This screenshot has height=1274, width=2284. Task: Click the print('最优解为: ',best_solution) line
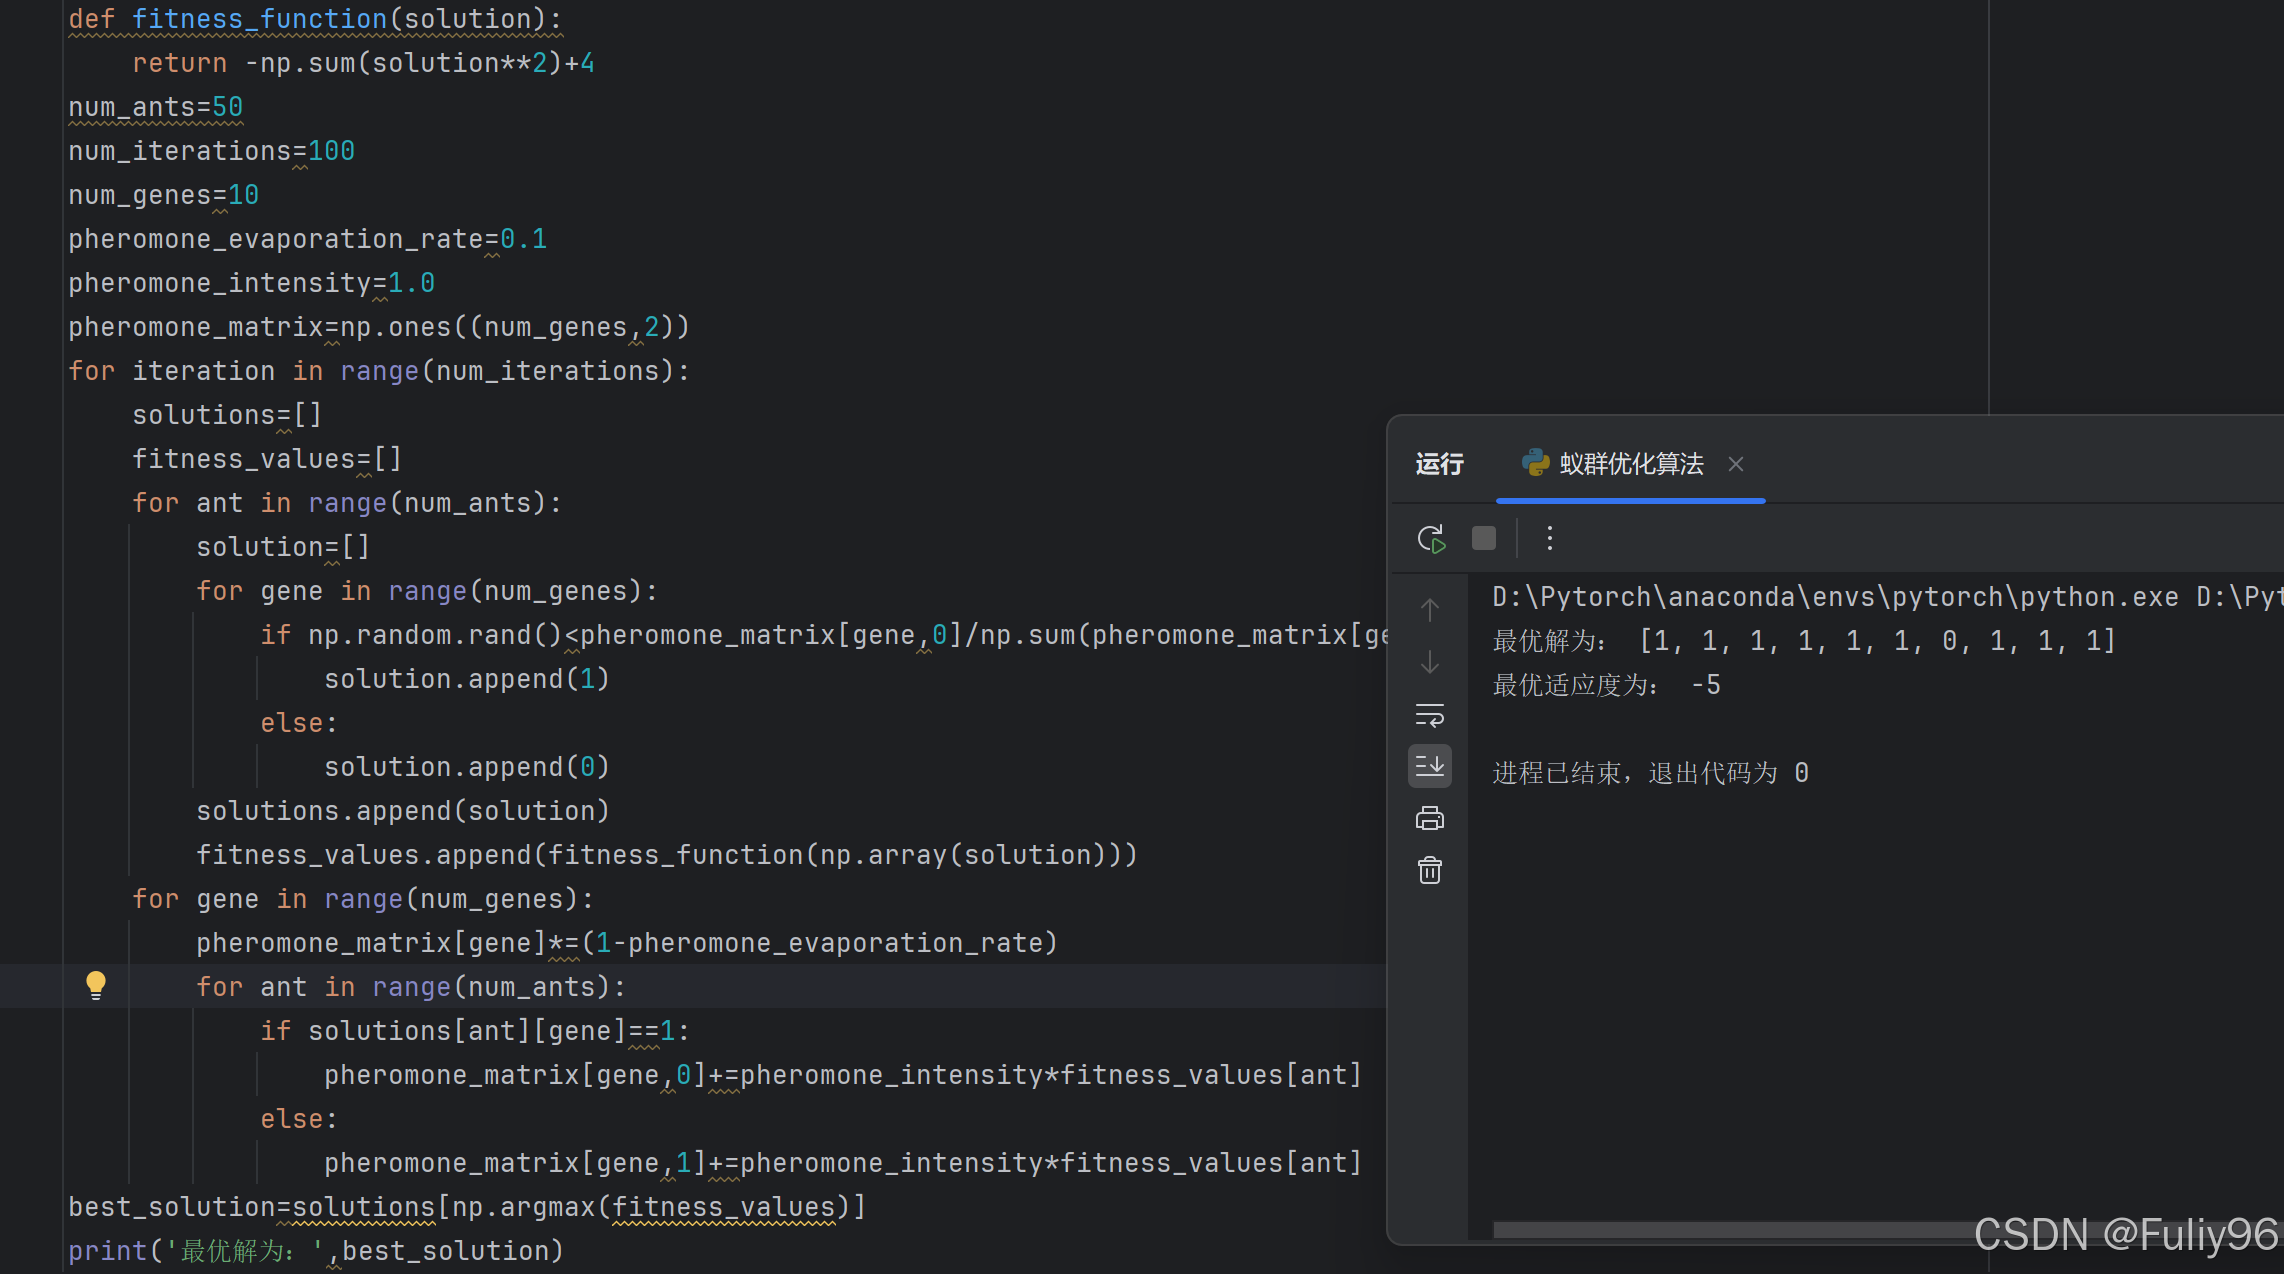tap(316, 1251)
